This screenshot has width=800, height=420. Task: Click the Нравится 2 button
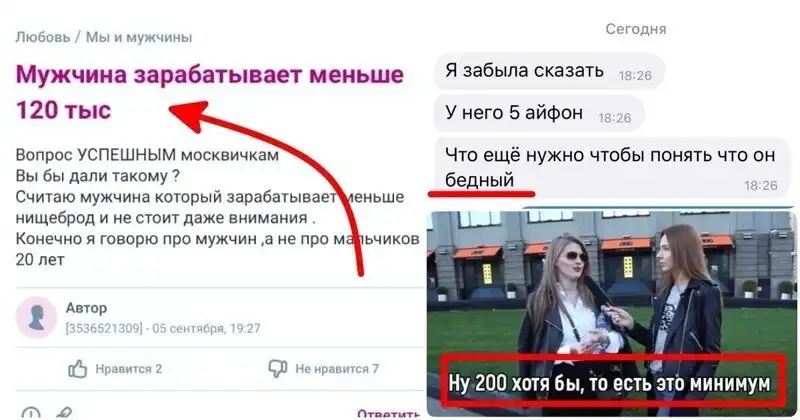pos(115,368)
